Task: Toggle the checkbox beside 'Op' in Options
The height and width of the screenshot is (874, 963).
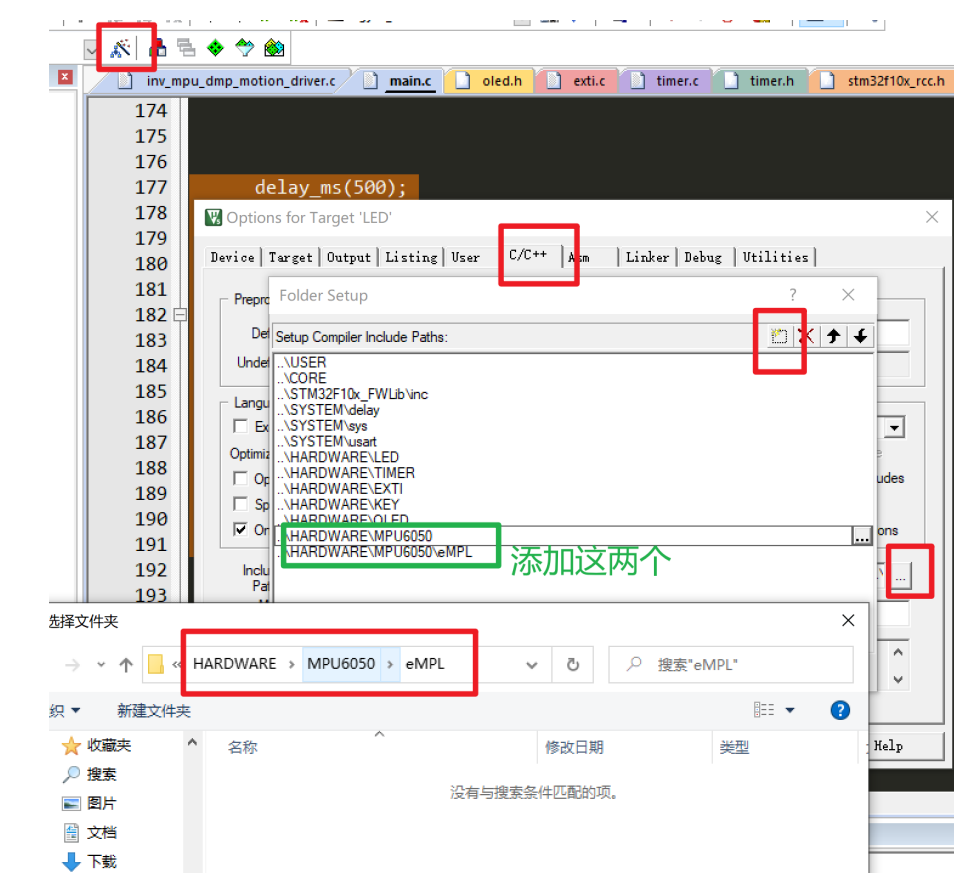Action: click(x=241, y=478)
